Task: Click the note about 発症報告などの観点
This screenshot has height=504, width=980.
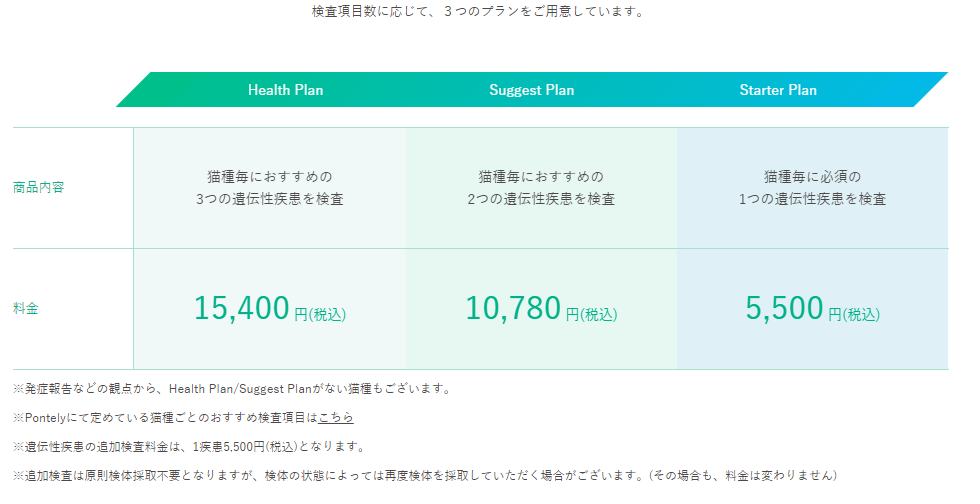Action: coord(231,388)
